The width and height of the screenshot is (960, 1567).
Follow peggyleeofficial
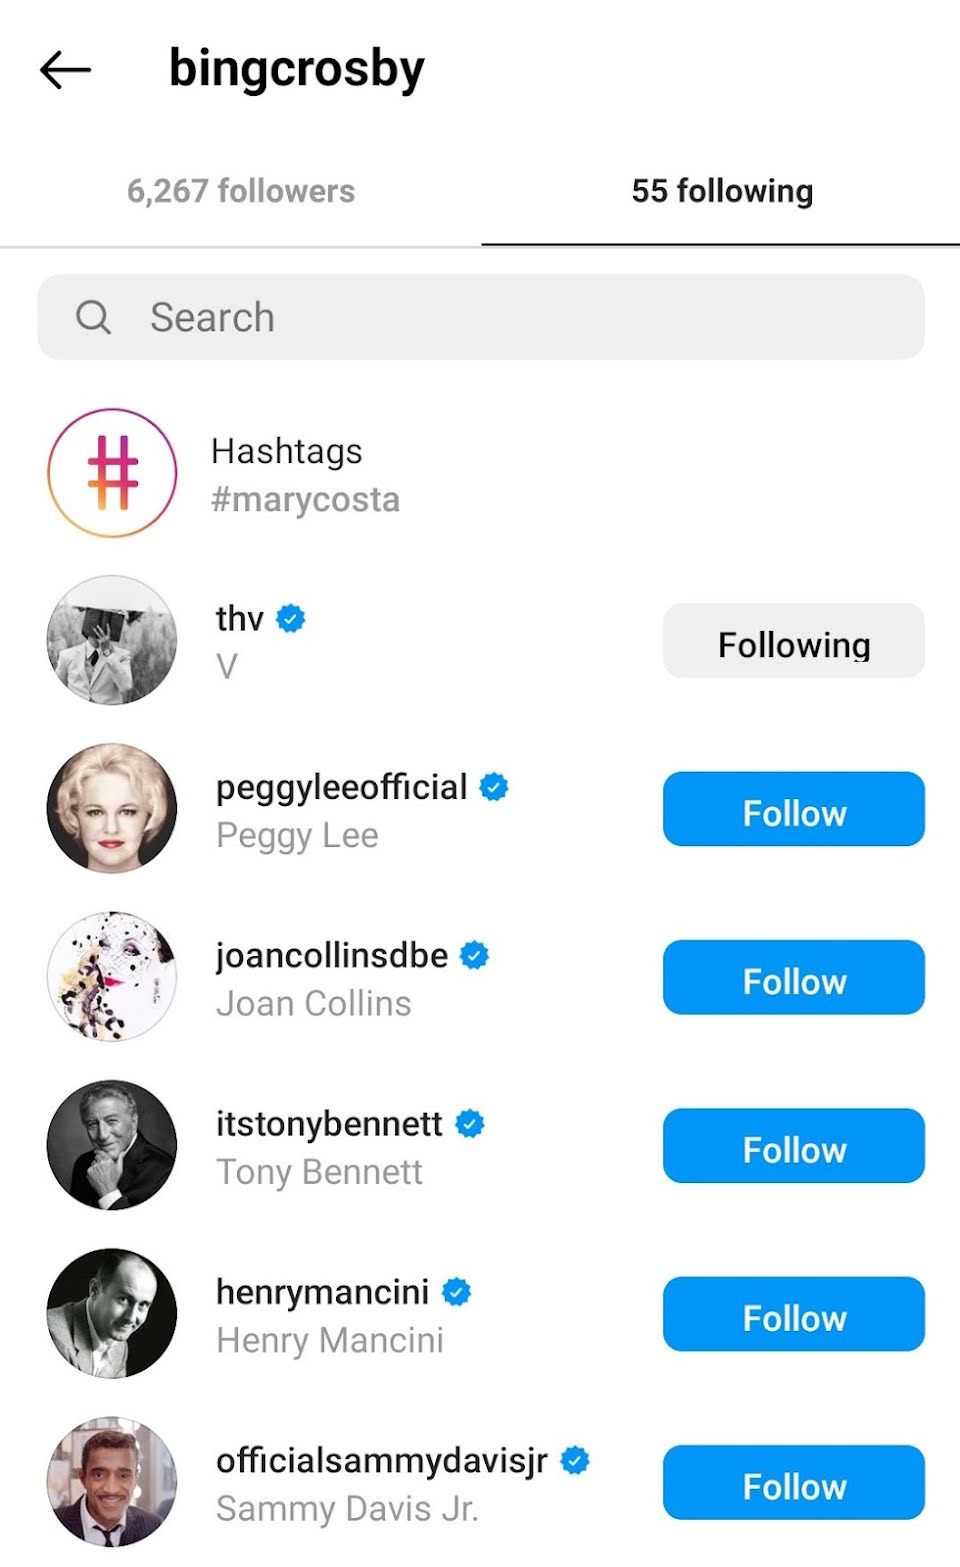click(793, 809)
